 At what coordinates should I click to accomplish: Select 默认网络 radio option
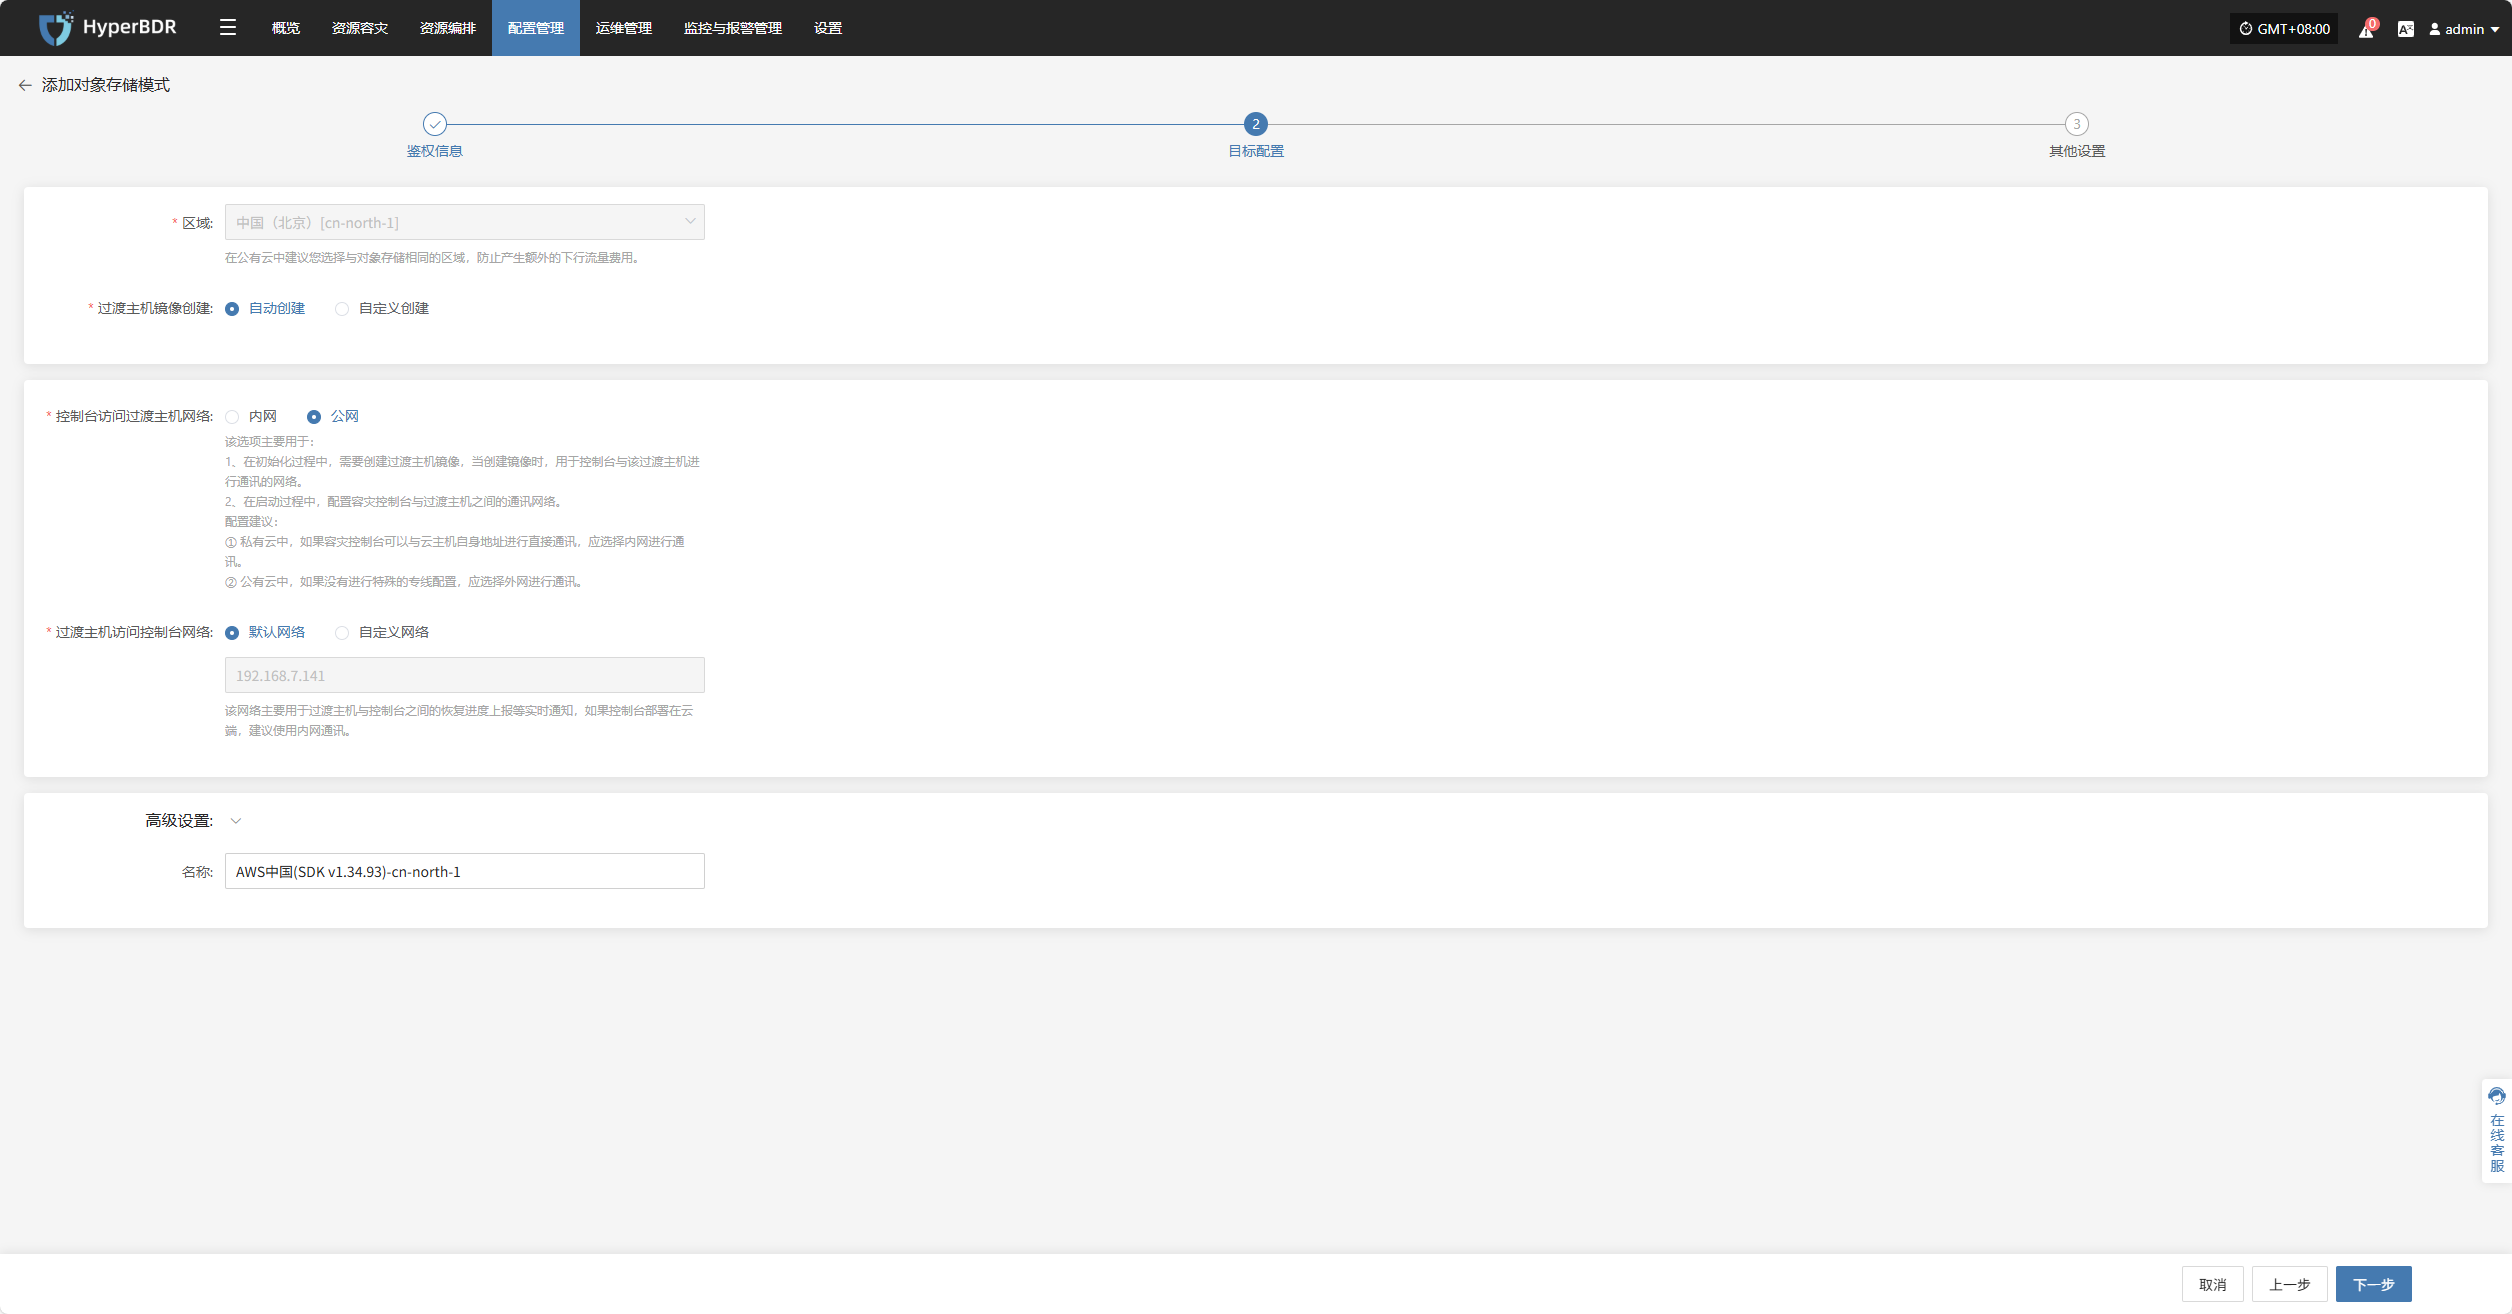point(265,632)
